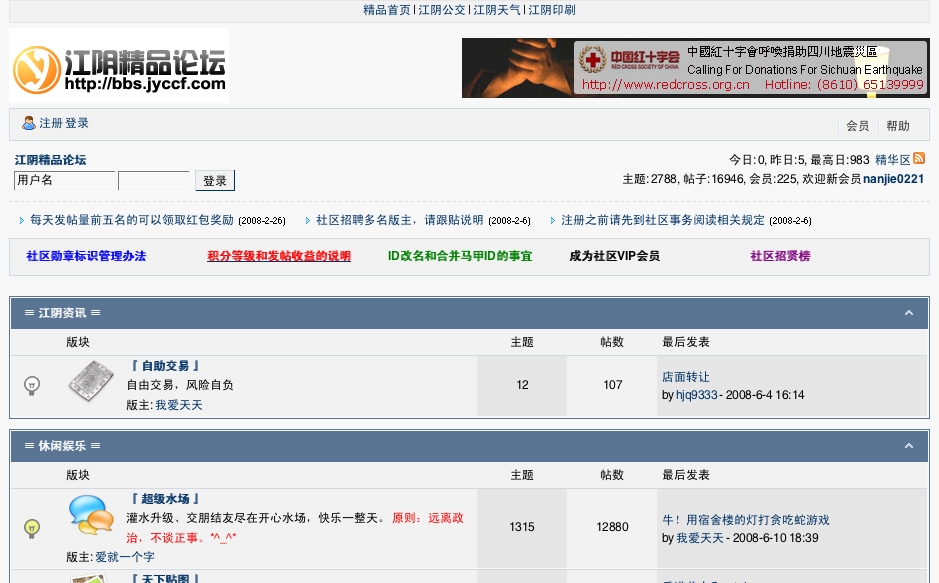This screenshot has height=583, width=939.
Task: Open user hjq9333 profile
Action: (696, 395)
